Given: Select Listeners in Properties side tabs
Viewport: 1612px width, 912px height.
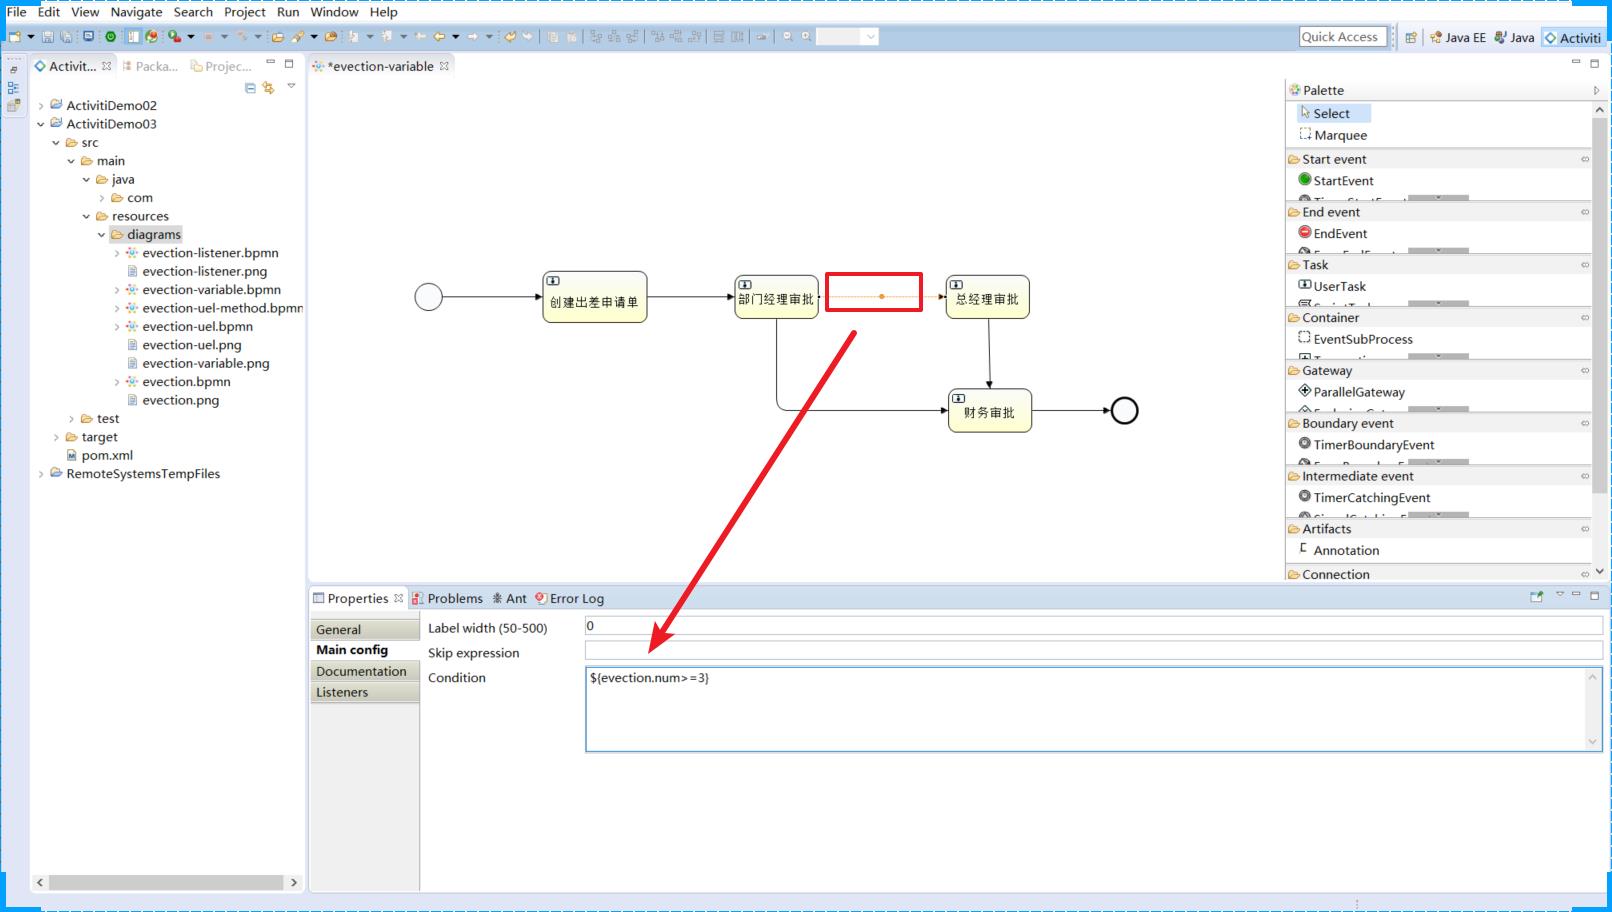Looking at the screenshot, I should [365, 692].
